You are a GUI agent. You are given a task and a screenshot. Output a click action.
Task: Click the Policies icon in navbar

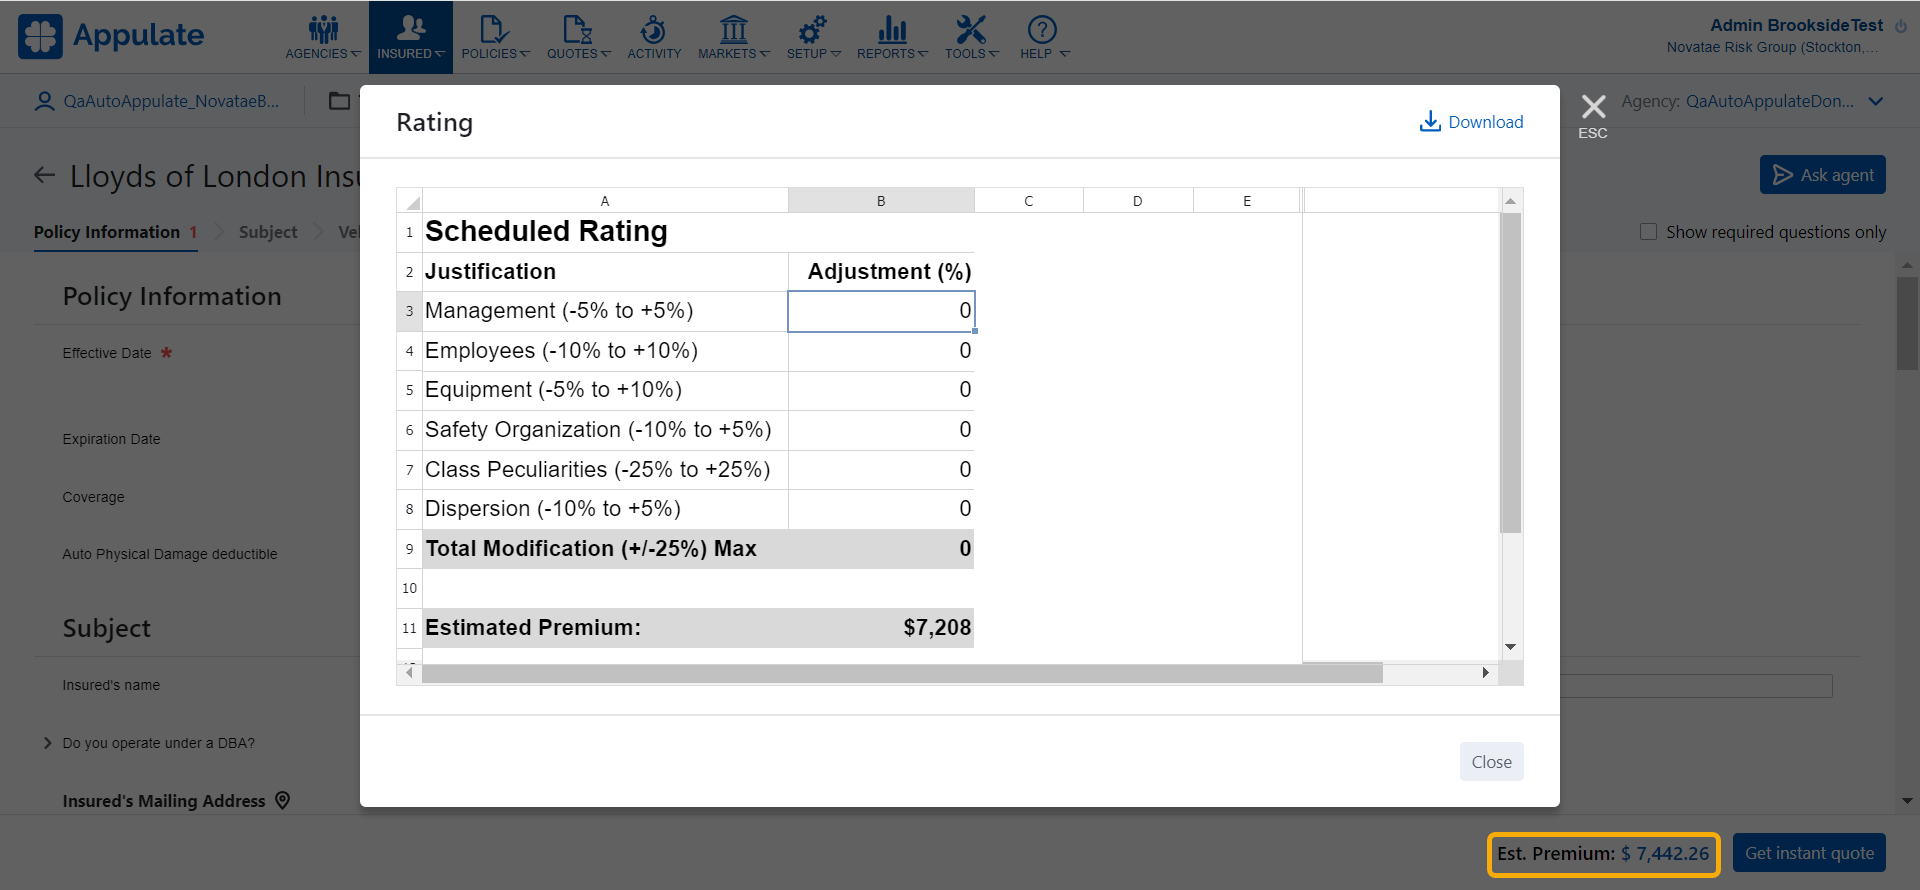[494, 30]
